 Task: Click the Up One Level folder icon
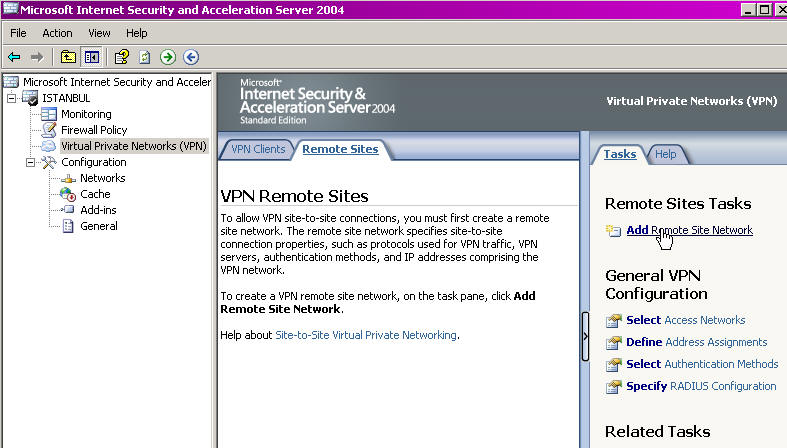point(68,57)
